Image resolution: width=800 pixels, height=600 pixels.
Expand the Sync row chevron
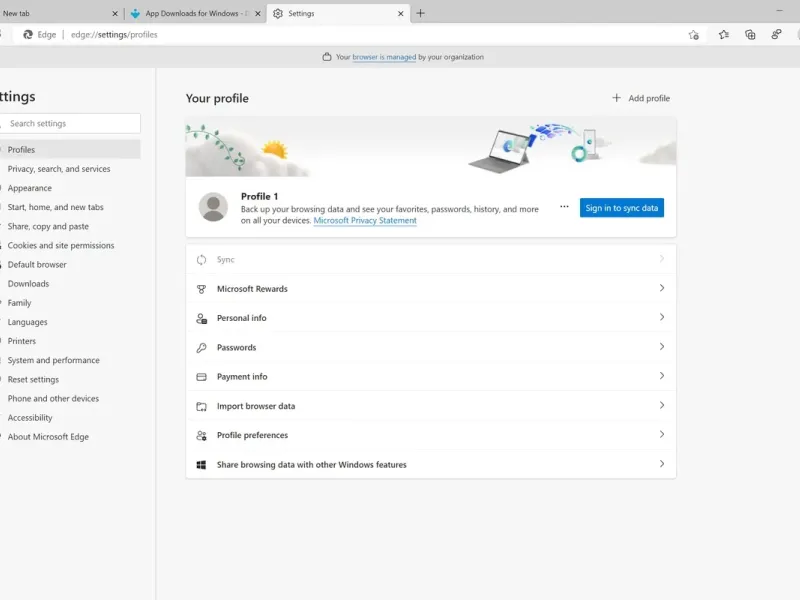point(662,259)
